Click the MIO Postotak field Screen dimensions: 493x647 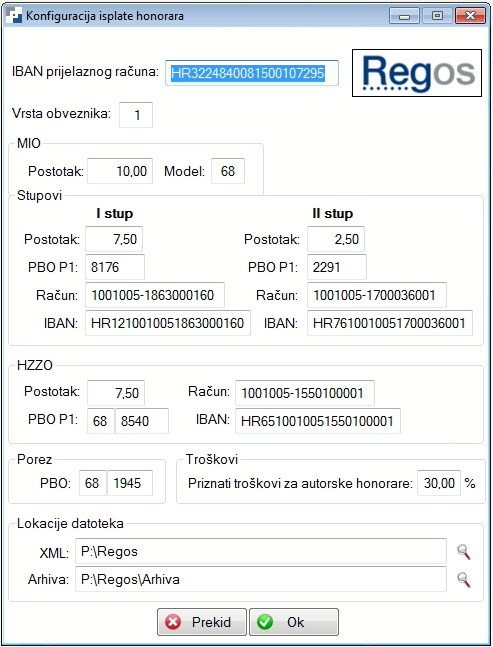pyautogui.click(x=120, y=171)
